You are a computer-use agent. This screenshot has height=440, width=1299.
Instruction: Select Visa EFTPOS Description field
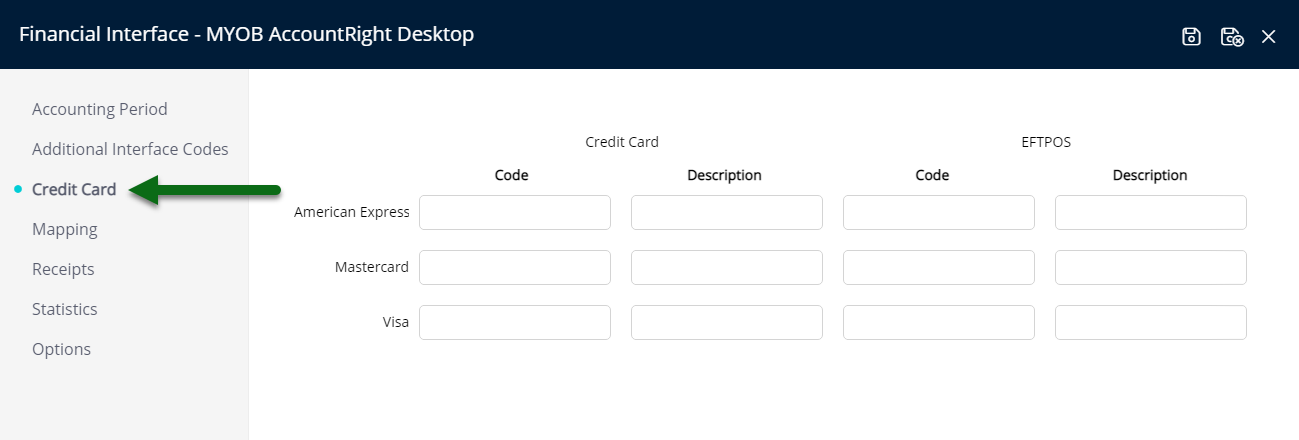pos(1151,322)
